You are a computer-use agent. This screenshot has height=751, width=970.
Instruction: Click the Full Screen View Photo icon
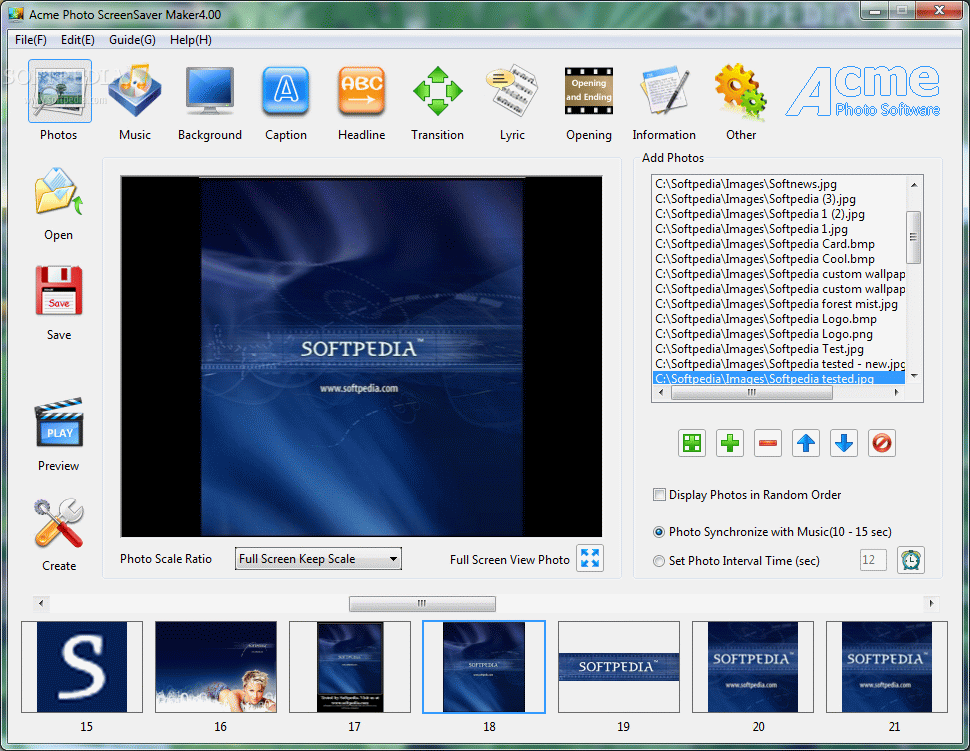point(590,558)
